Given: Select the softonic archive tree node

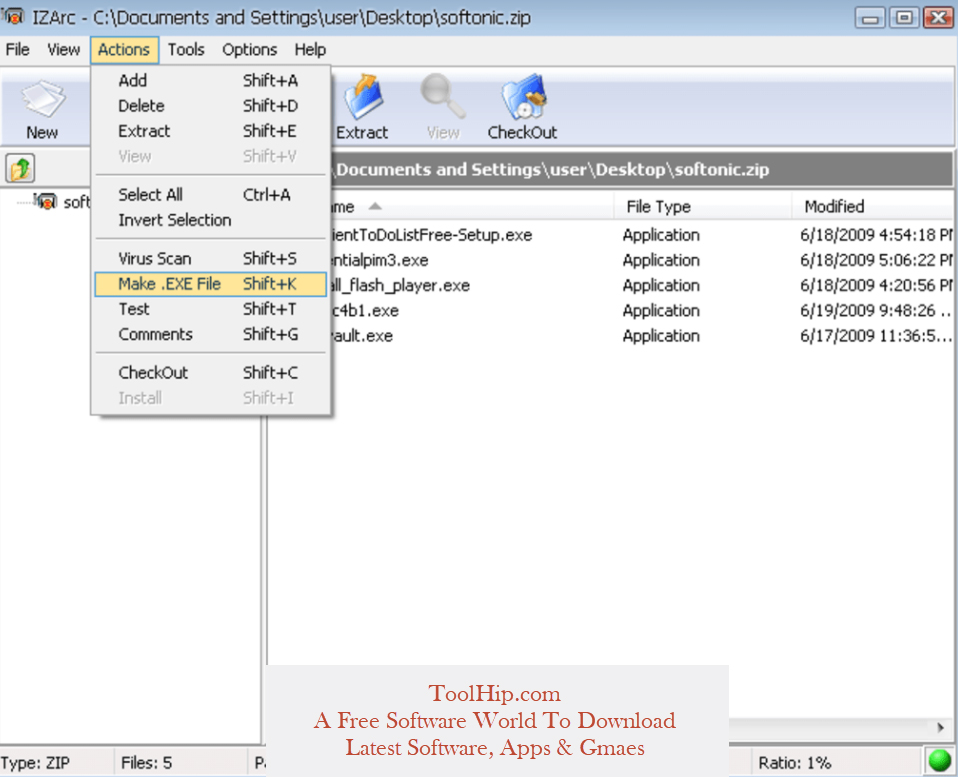Looking at the screenshot, I should [x=62, y=202].
